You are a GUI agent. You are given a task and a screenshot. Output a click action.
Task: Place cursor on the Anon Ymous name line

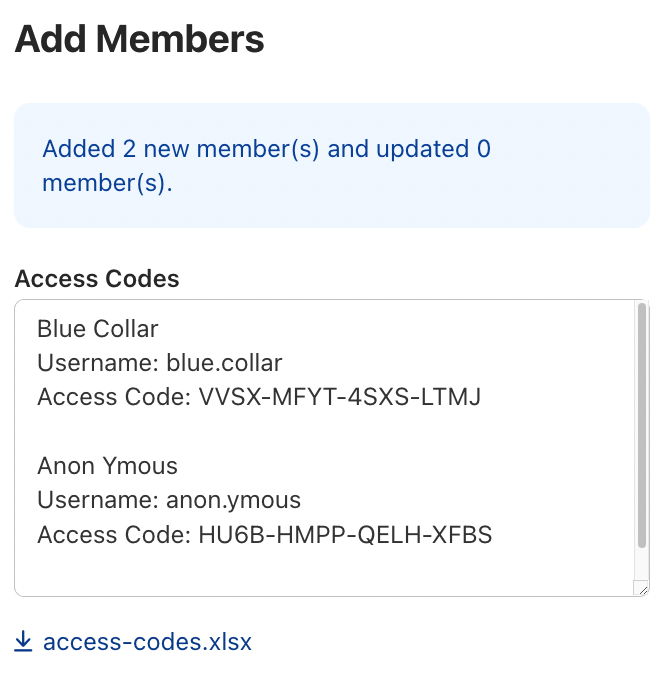click(107, 466)
